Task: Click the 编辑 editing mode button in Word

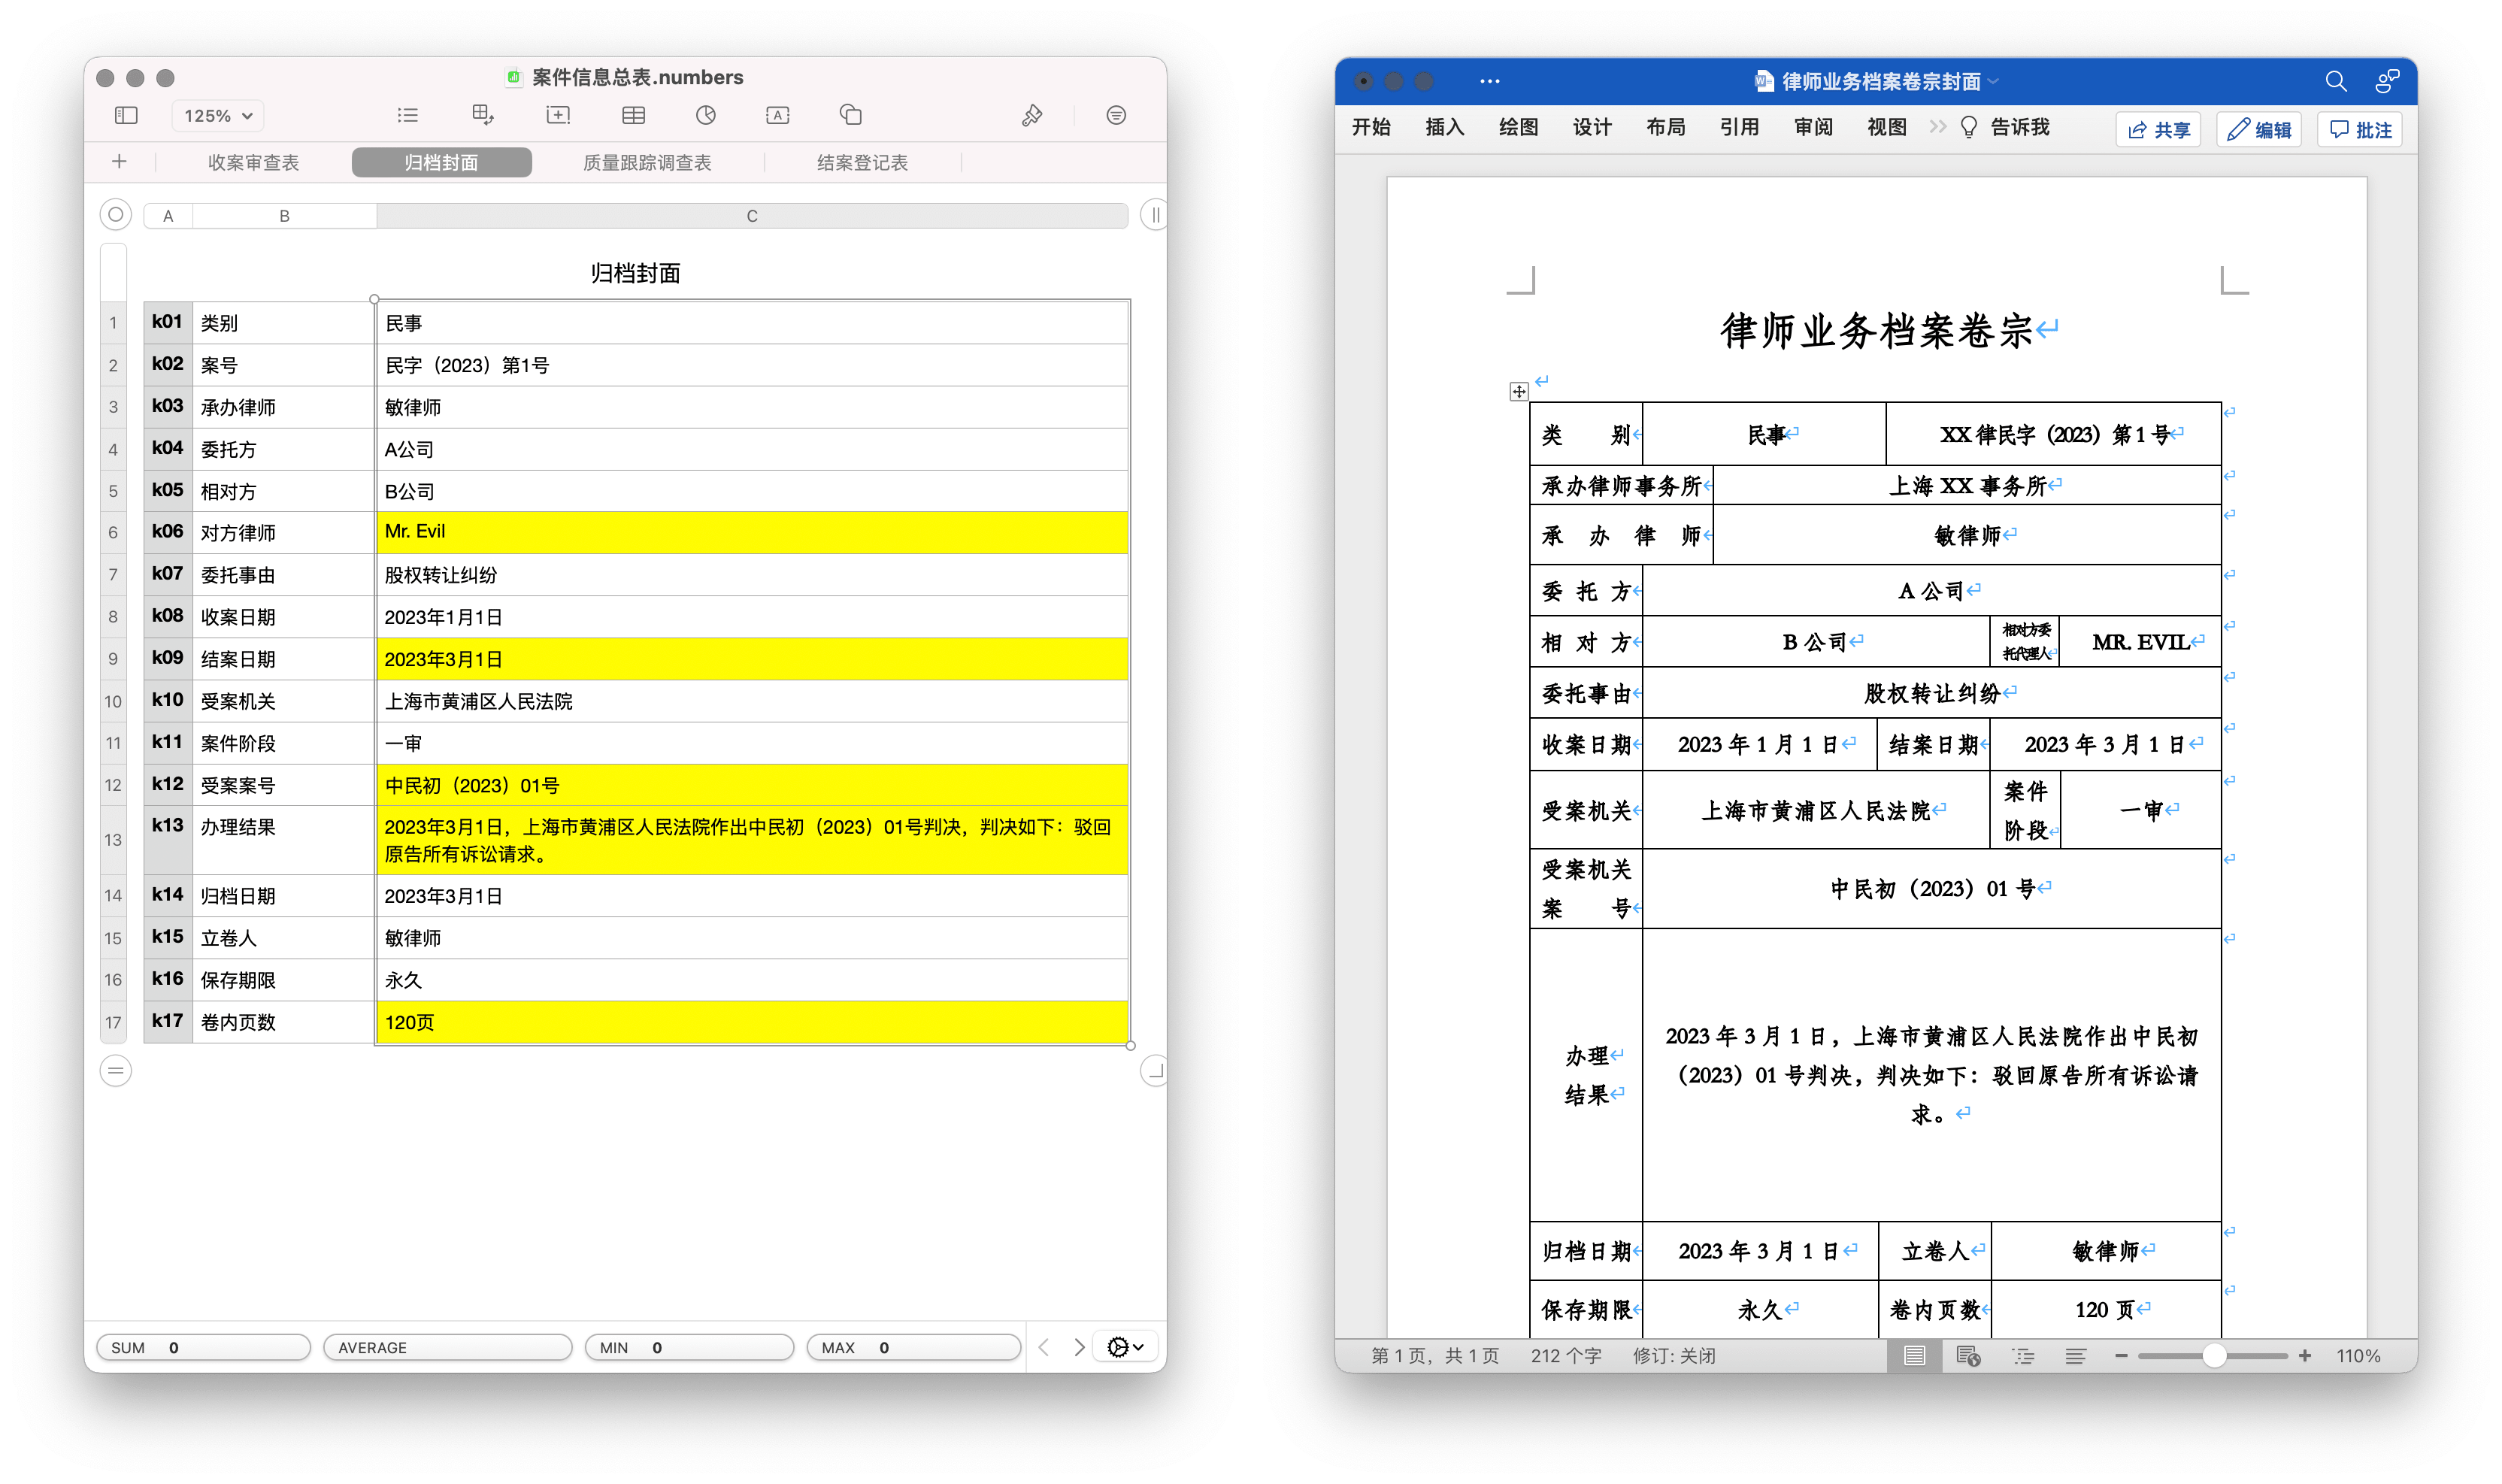Action: coord(2259,129)
